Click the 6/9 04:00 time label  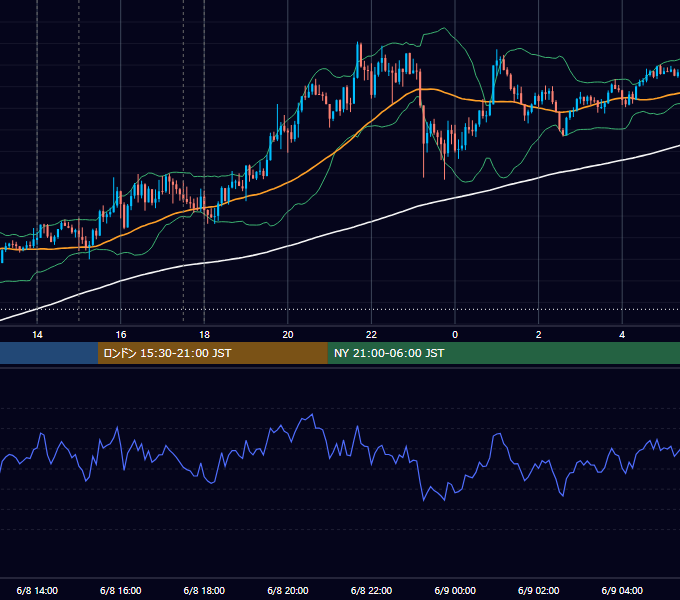pos(622,590)
